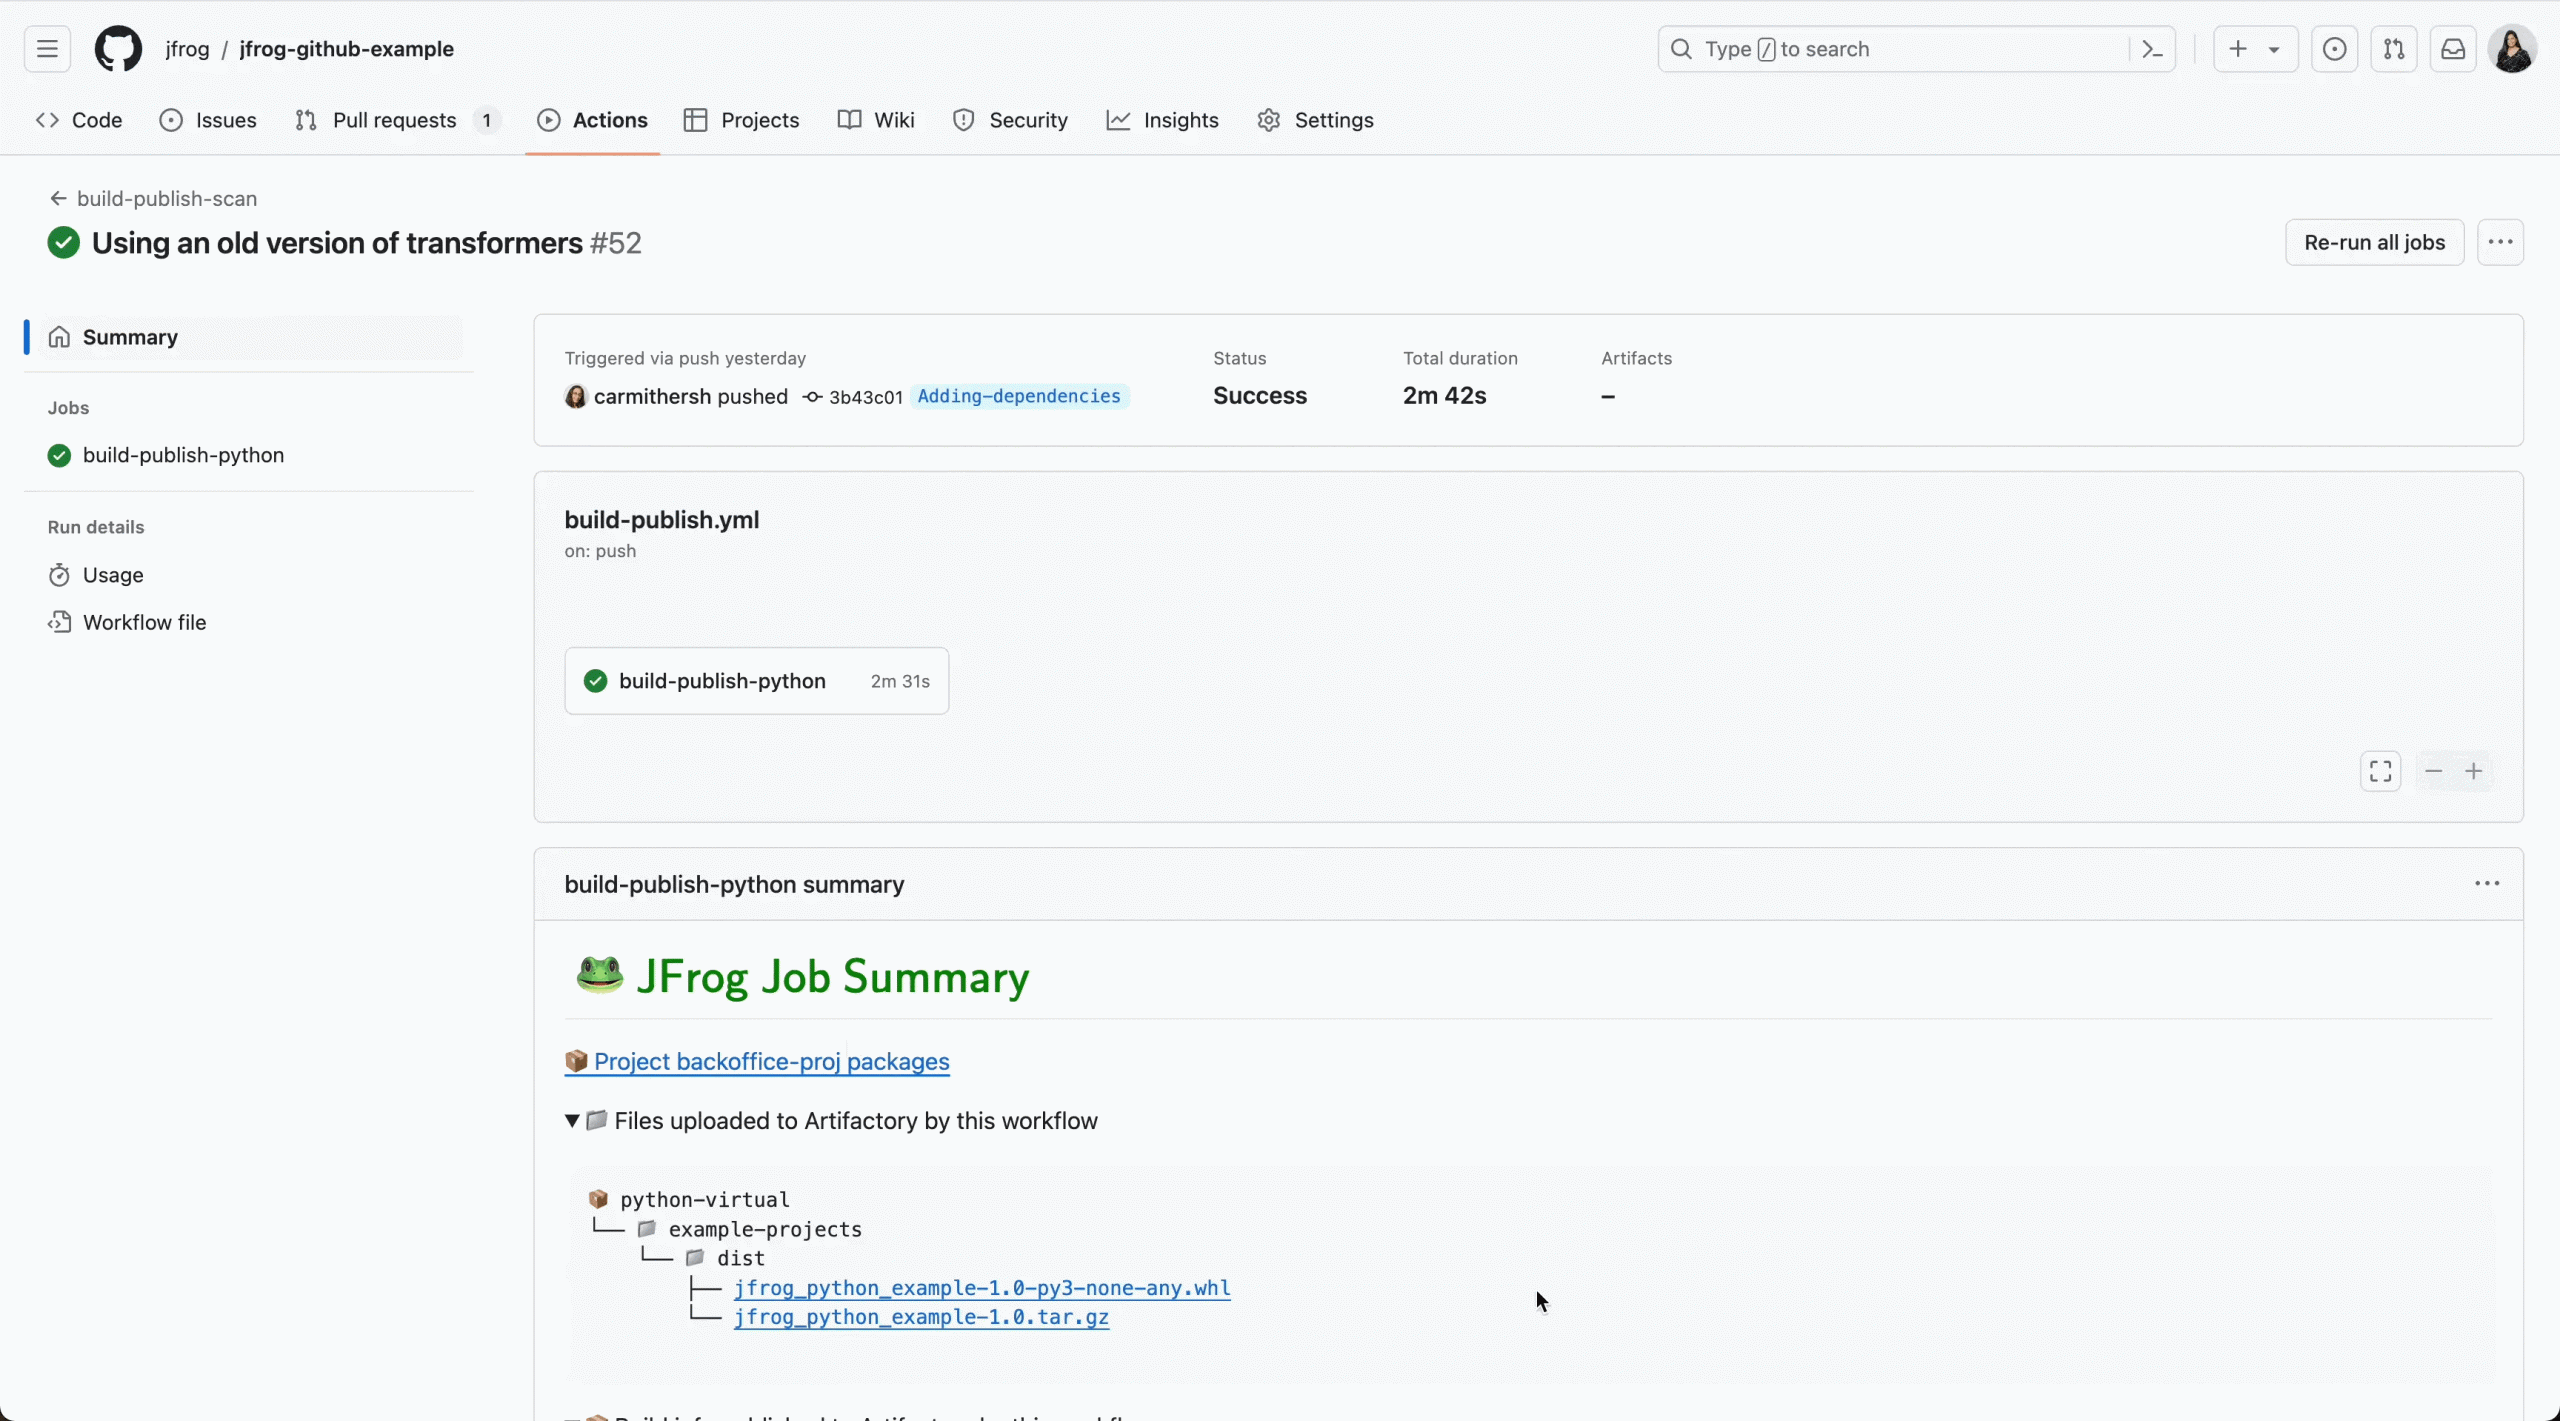Click the commit icon before 3b43c01
Viewport: 2560px width, 1421px height.
click(813, 397)
